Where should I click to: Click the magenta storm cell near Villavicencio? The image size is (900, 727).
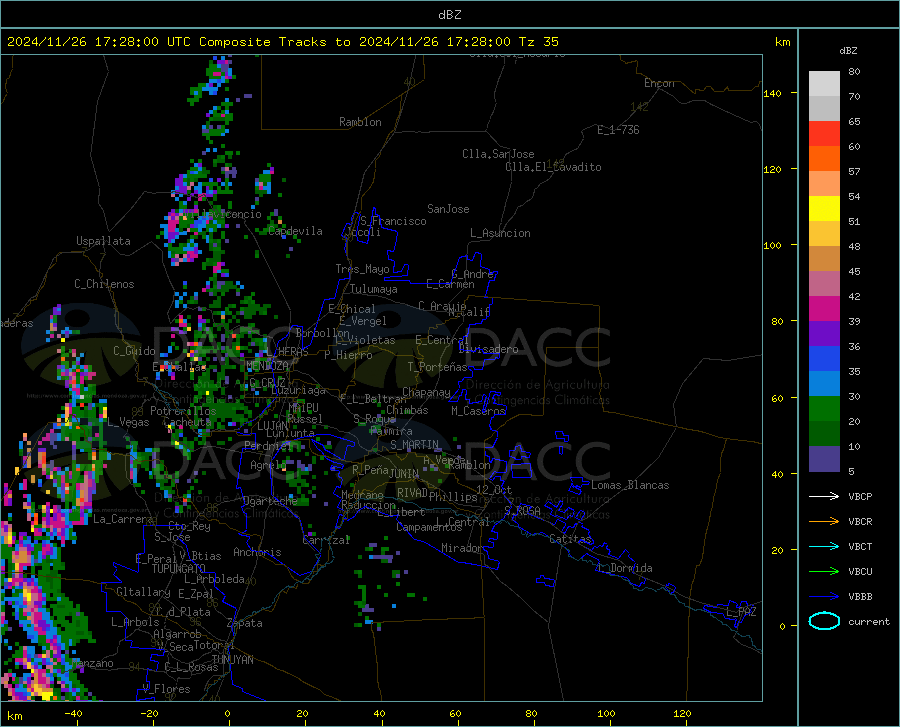pyautogui.click(x=172, y=225)
